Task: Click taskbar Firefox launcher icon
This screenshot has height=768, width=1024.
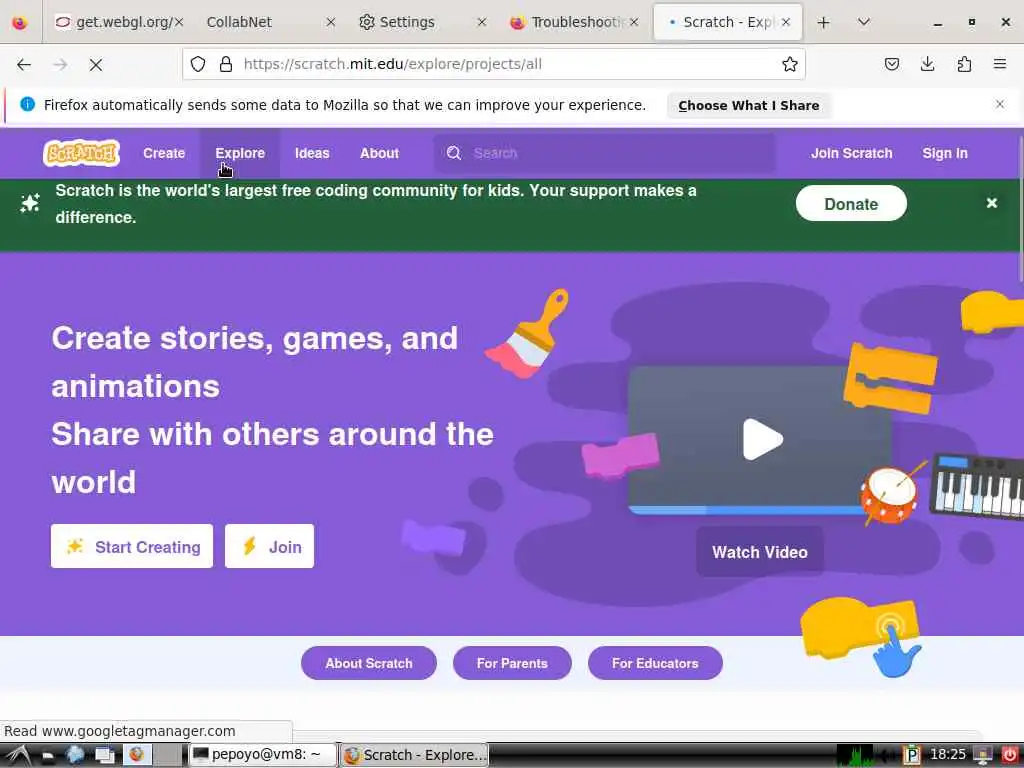Action: pos(136,755)
